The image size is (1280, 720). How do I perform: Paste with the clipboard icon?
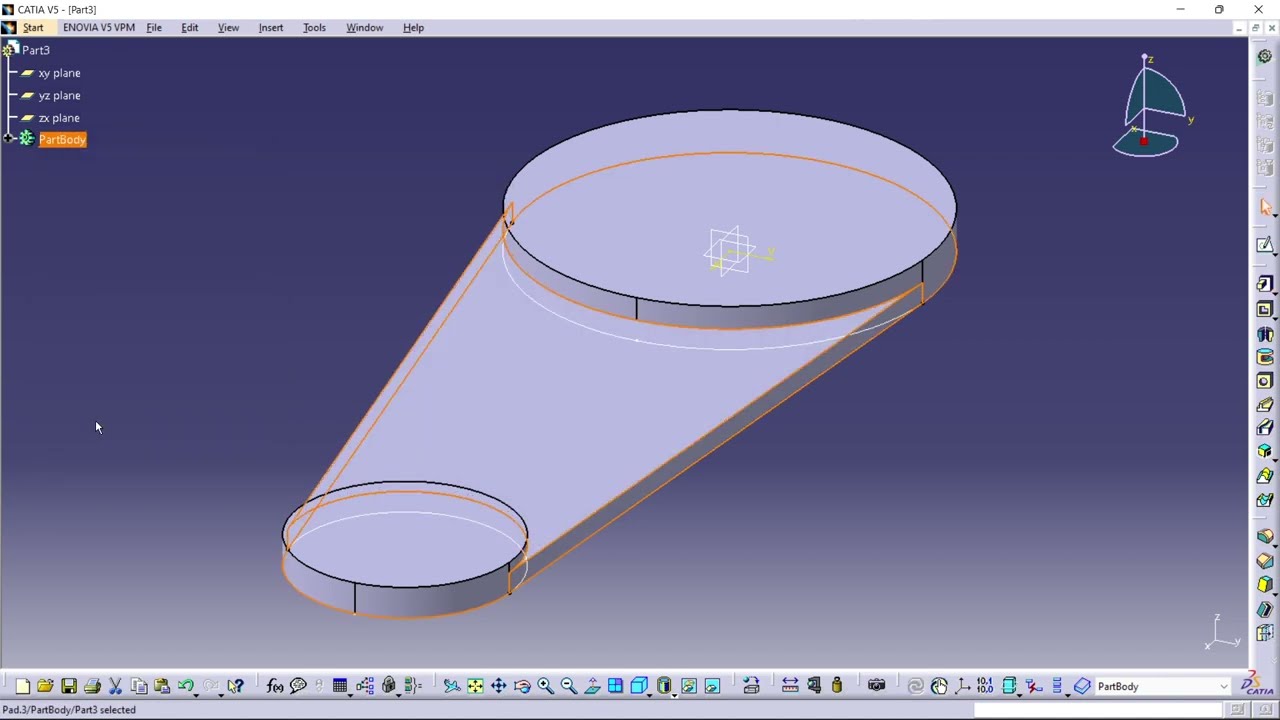[x=162, y=686]
